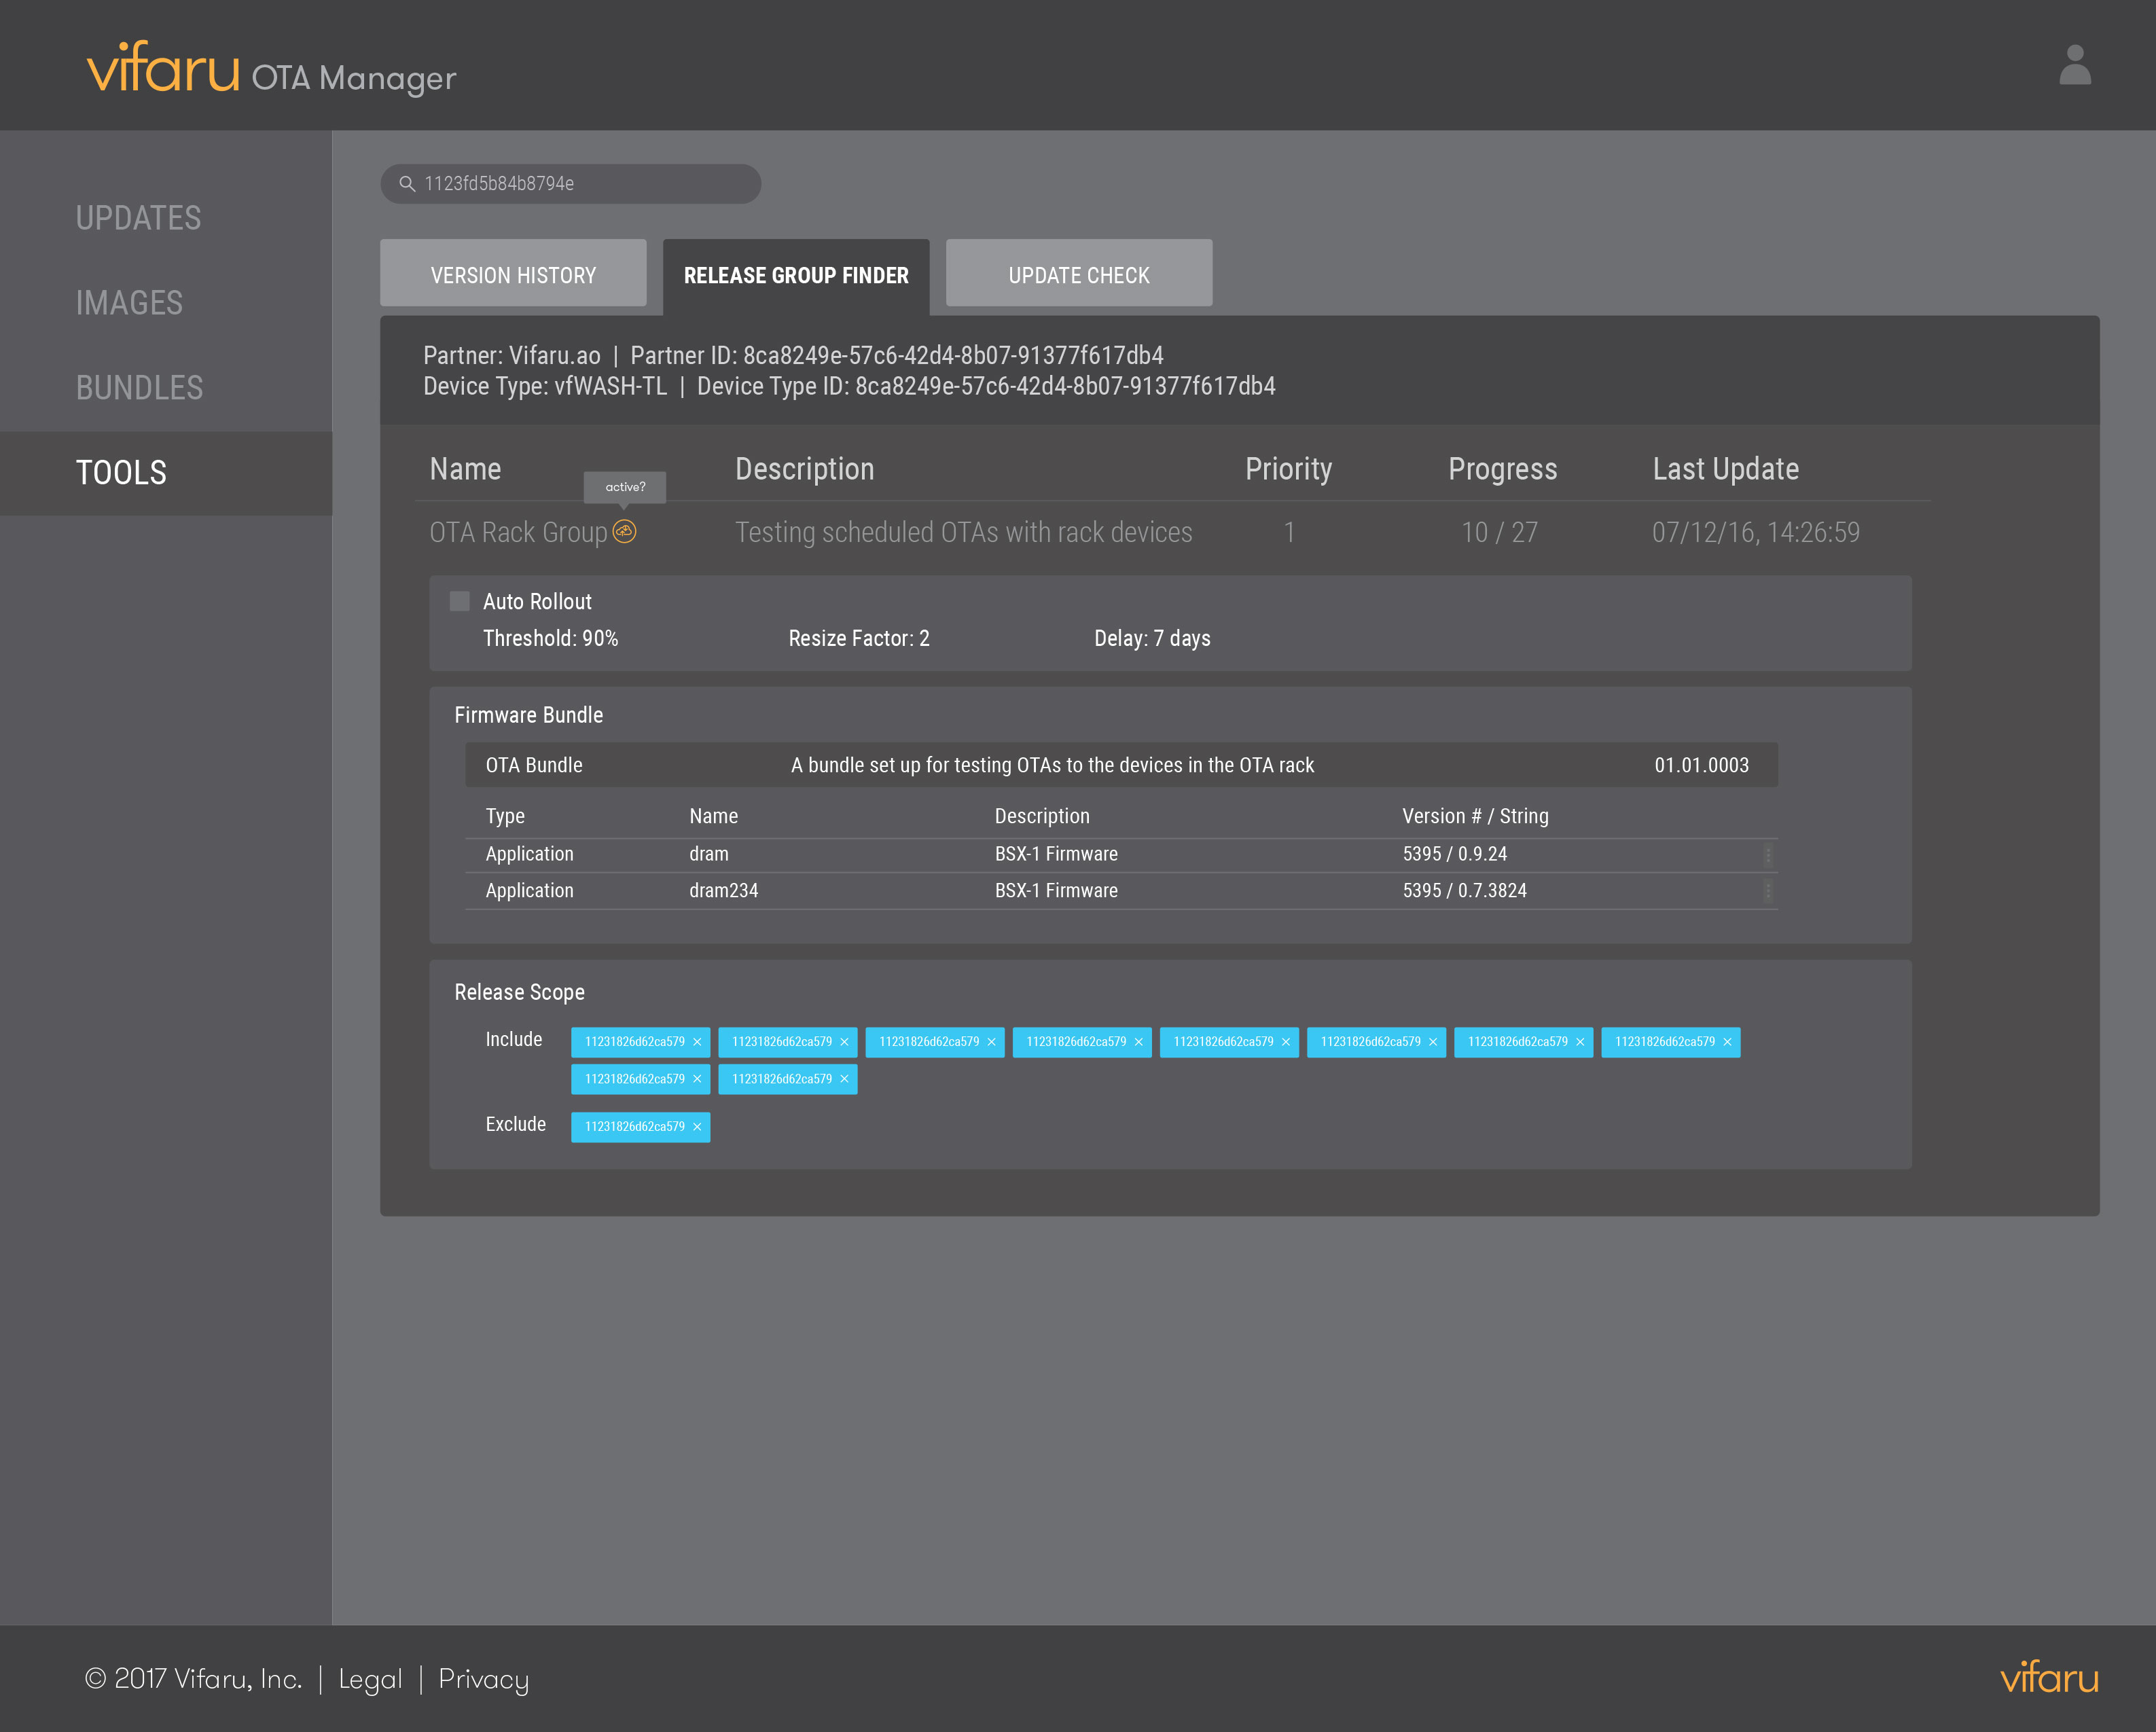This screenshot has height=1732, width=2156.
Task: Open the three-dot menu for the dram row
Action: 1768,855
